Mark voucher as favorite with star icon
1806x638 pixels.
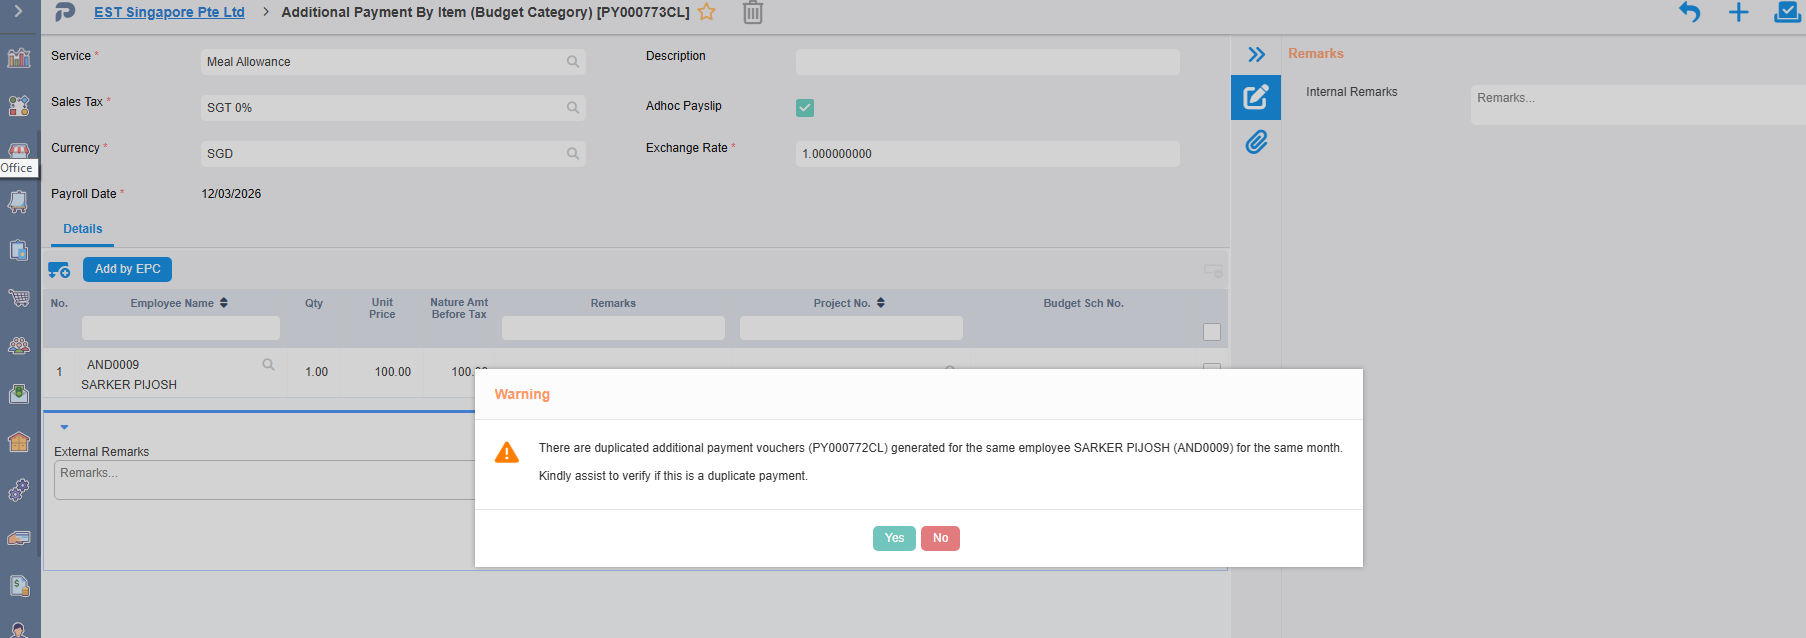tap(707, 12)
